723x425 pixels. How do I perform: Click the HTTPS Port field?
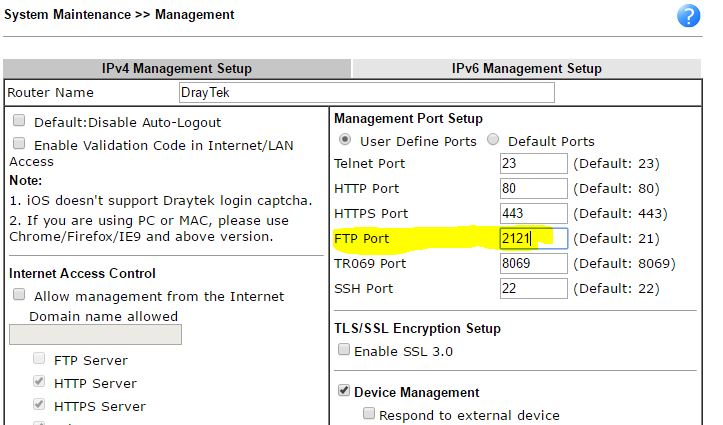click(x=533, y=213)
